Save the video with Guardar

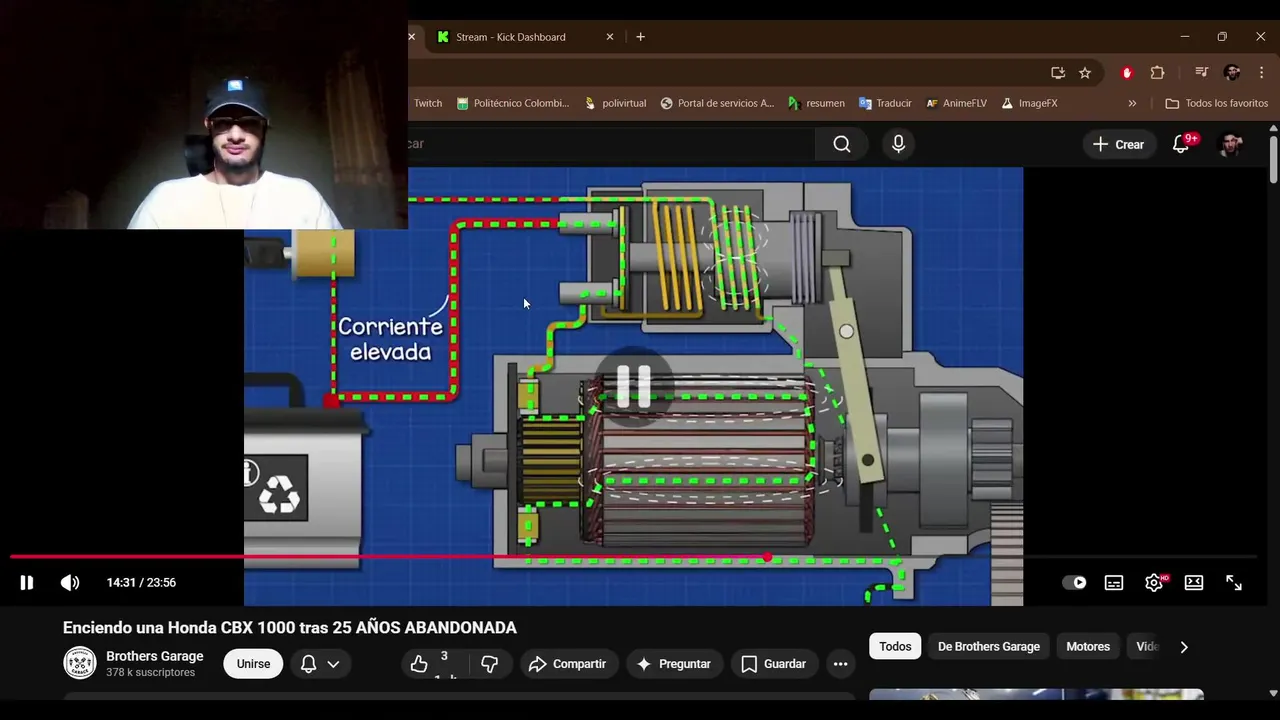click(x=773, y=664)
